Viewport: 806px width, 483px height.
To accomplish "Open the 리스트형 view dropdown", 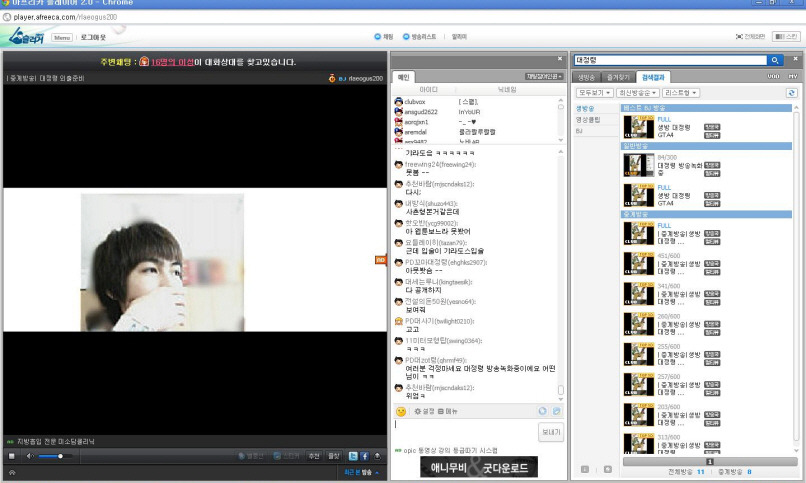I will pyautogui.click(x=681, y=93).
